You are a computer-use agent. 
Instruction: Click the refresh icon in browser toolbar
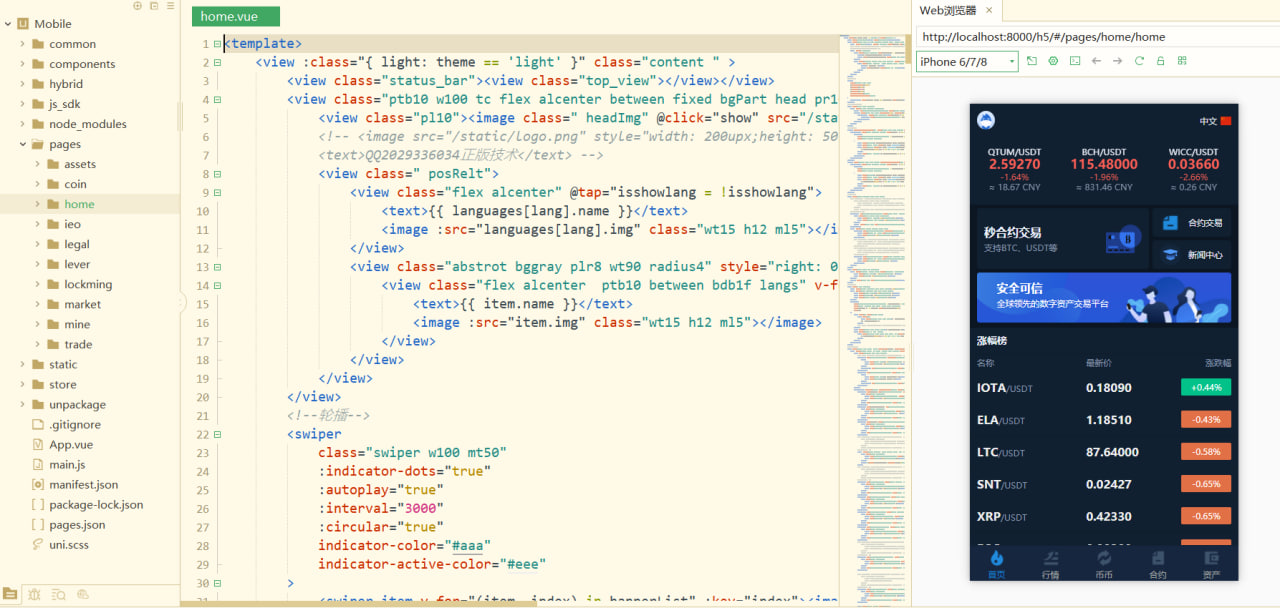[1139, 61]
